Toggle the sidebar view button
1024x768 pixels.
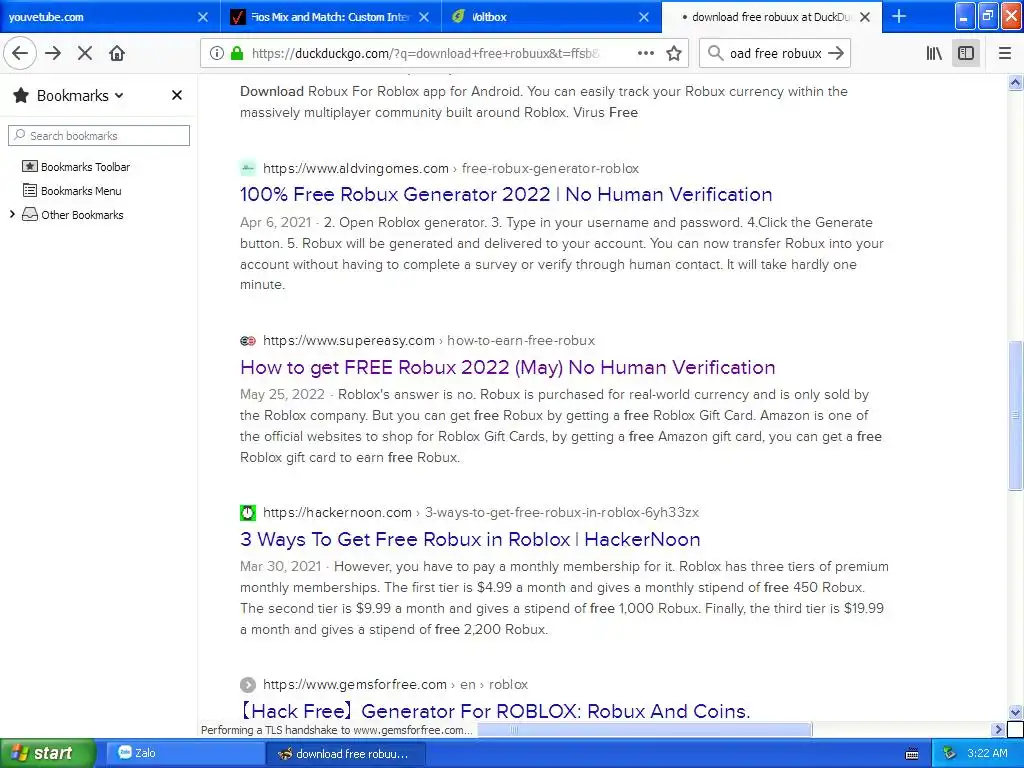(x=966, y=54)
